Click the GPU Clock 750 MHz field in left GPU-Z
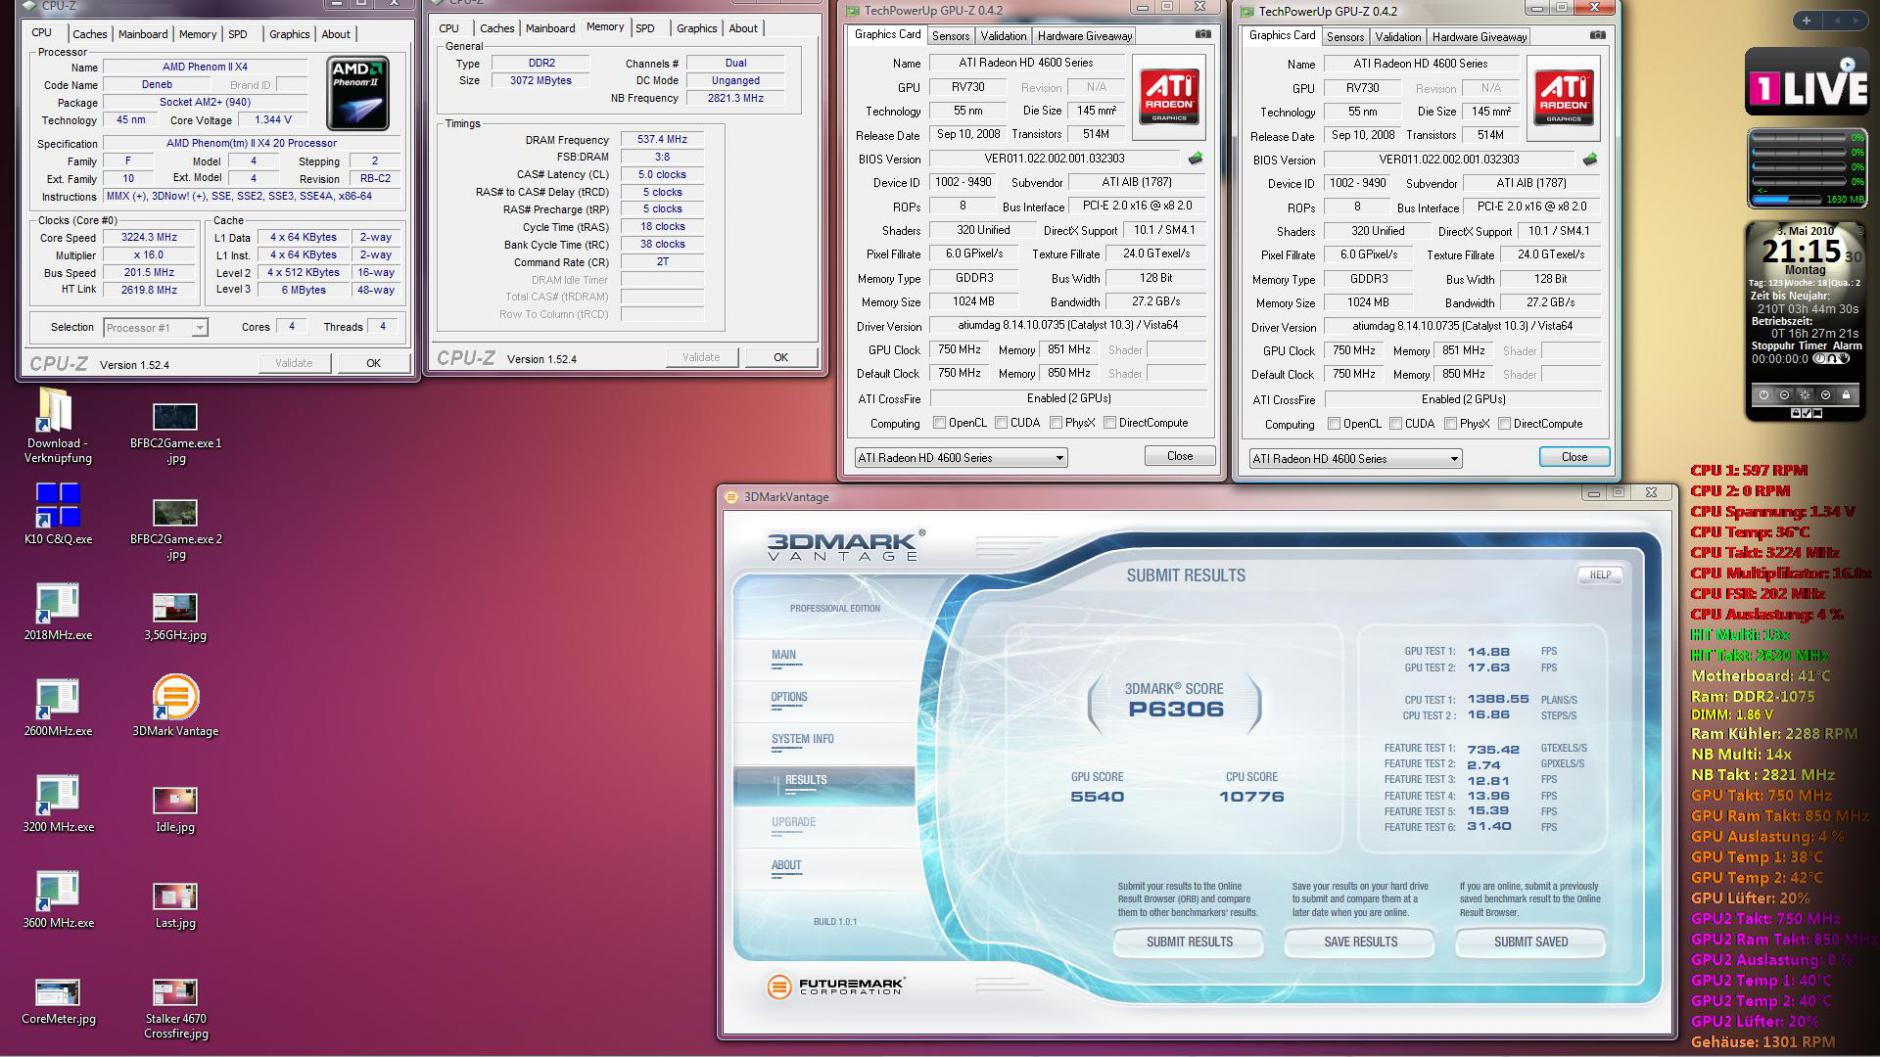Image resolution: width=1880 pixels, height=1057 pixels. click(x=958, y=350)
